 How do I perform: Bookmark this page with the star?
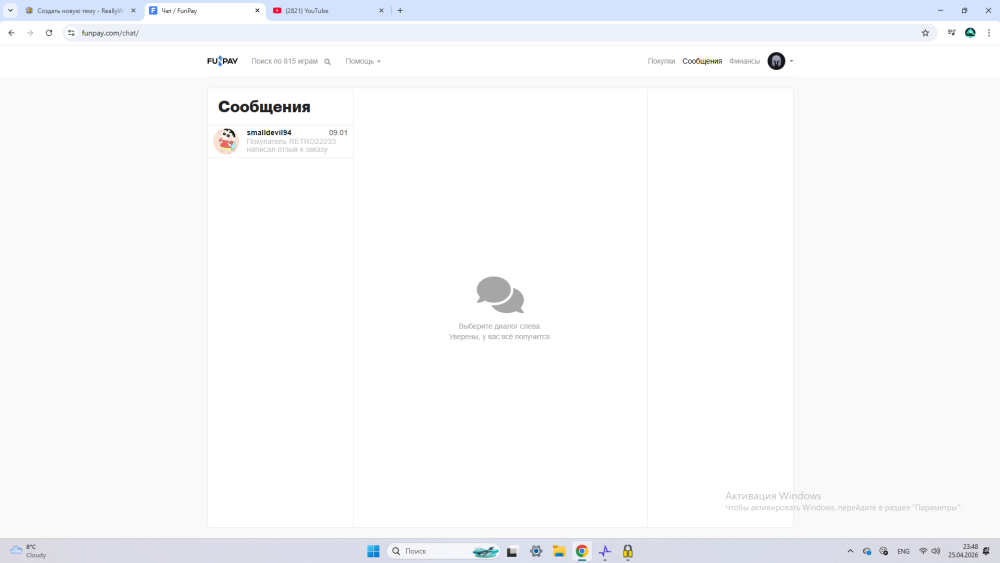[925, 33]
